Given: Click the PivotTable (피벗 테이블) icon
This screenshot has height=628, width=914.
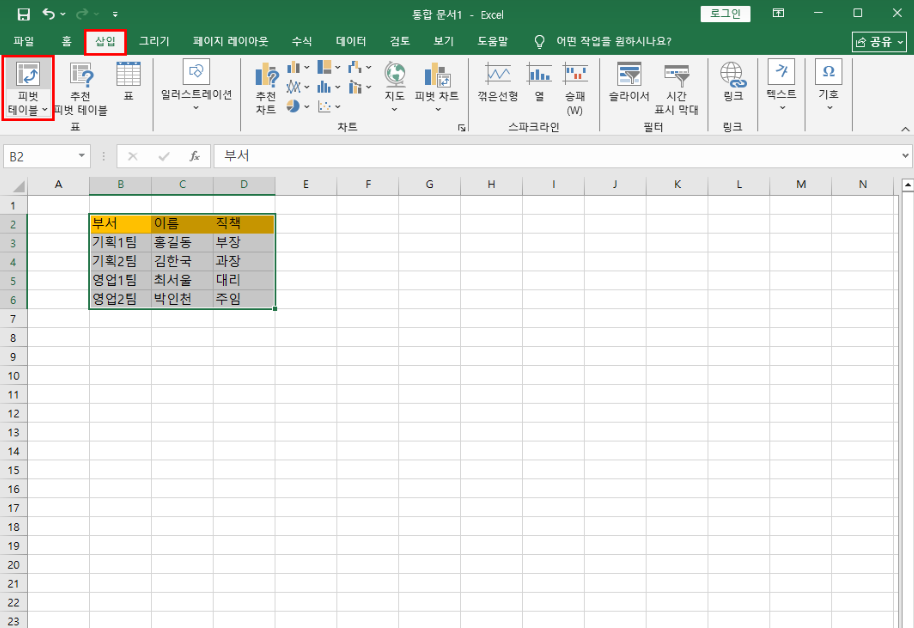Looking at the screenshot, I should point(28,75).
